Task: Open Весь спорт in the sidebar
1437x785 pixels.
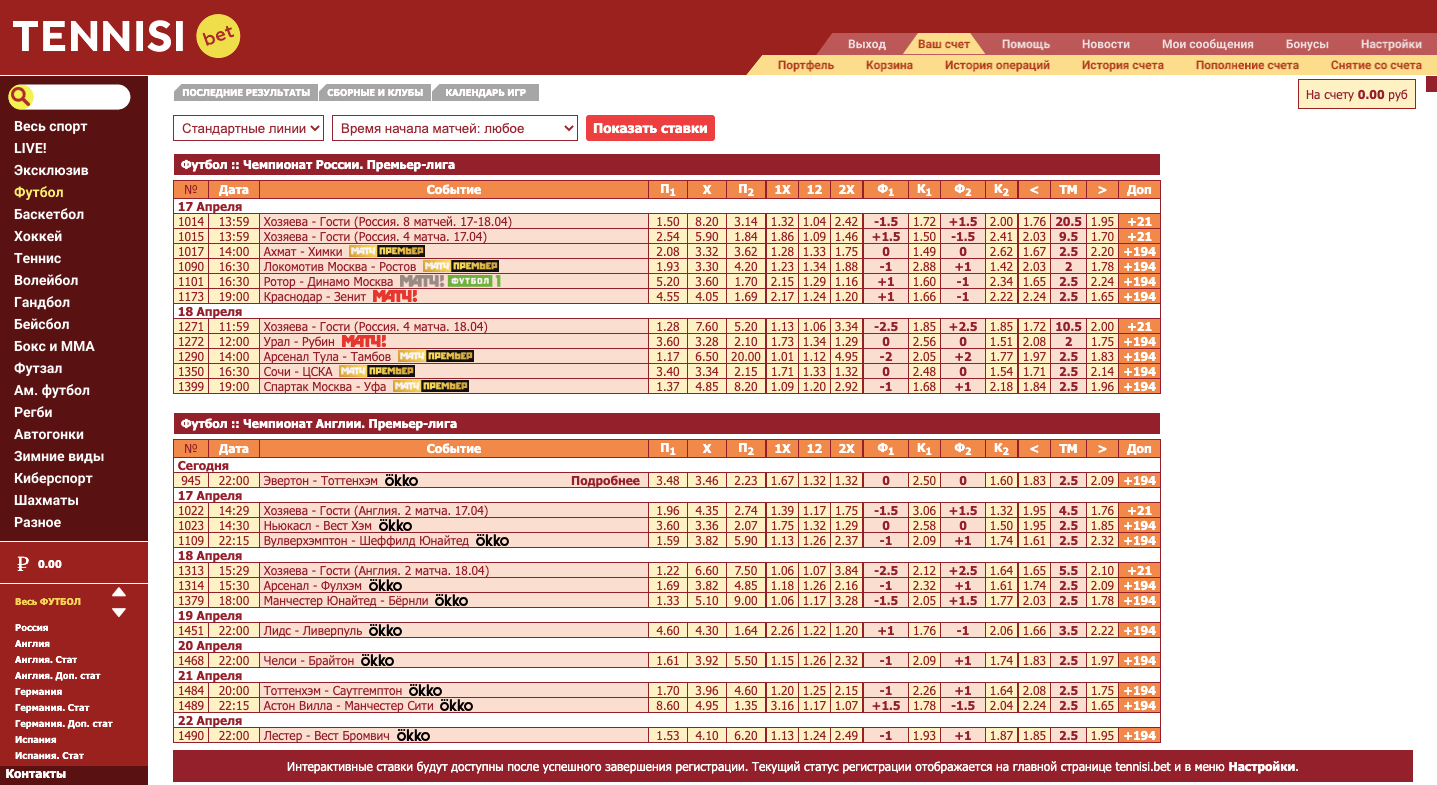Action: [x=50, y=126]
